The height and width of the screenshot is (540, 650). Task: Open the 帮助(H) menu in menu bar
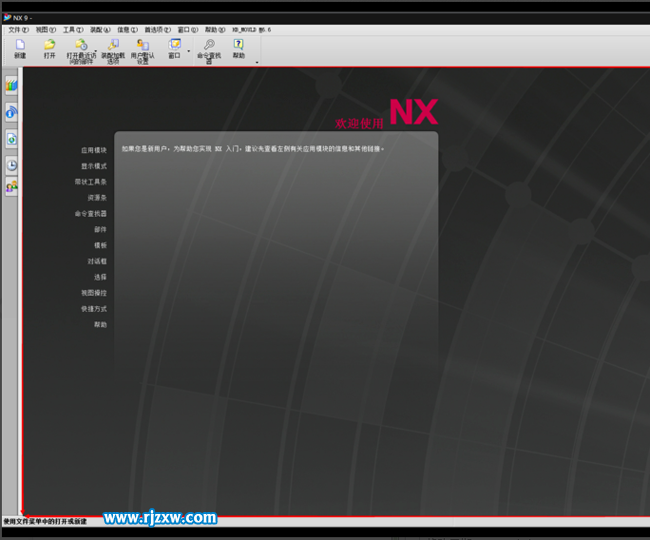[x=215, y=30]
